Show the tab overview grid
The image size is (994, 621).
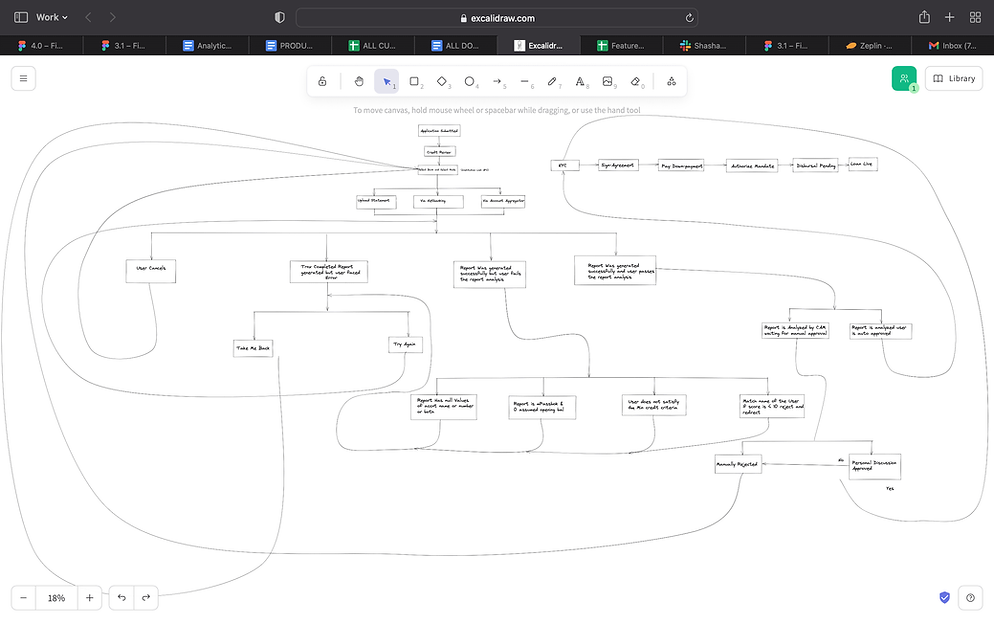(x=975, y=17)
